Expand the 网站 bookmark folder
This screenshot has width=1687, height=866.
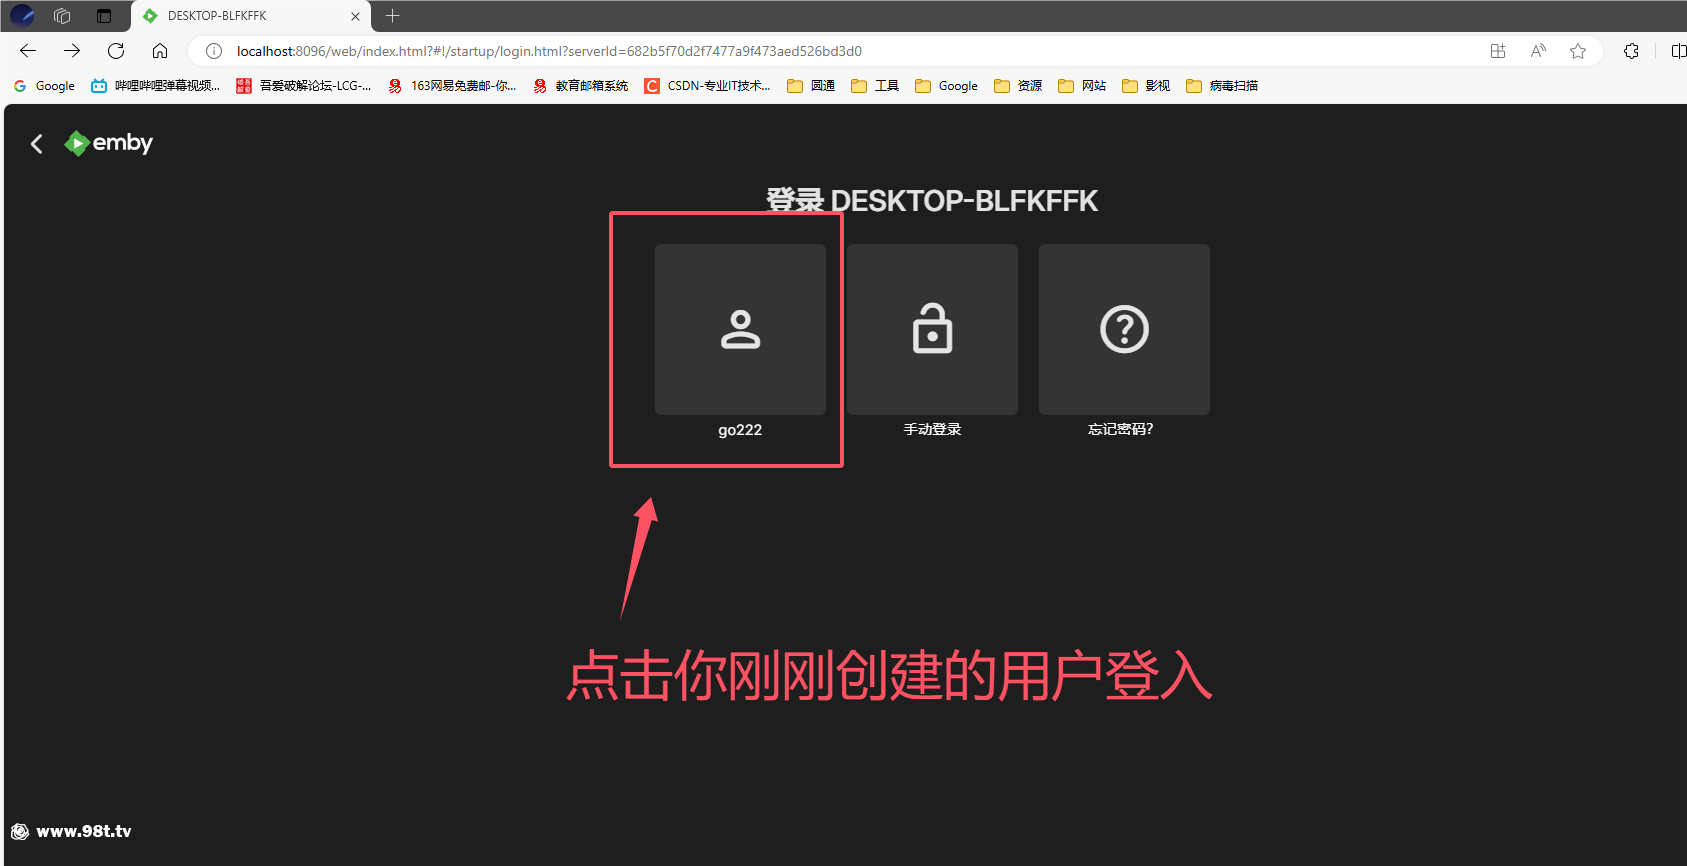(1082, 86)
